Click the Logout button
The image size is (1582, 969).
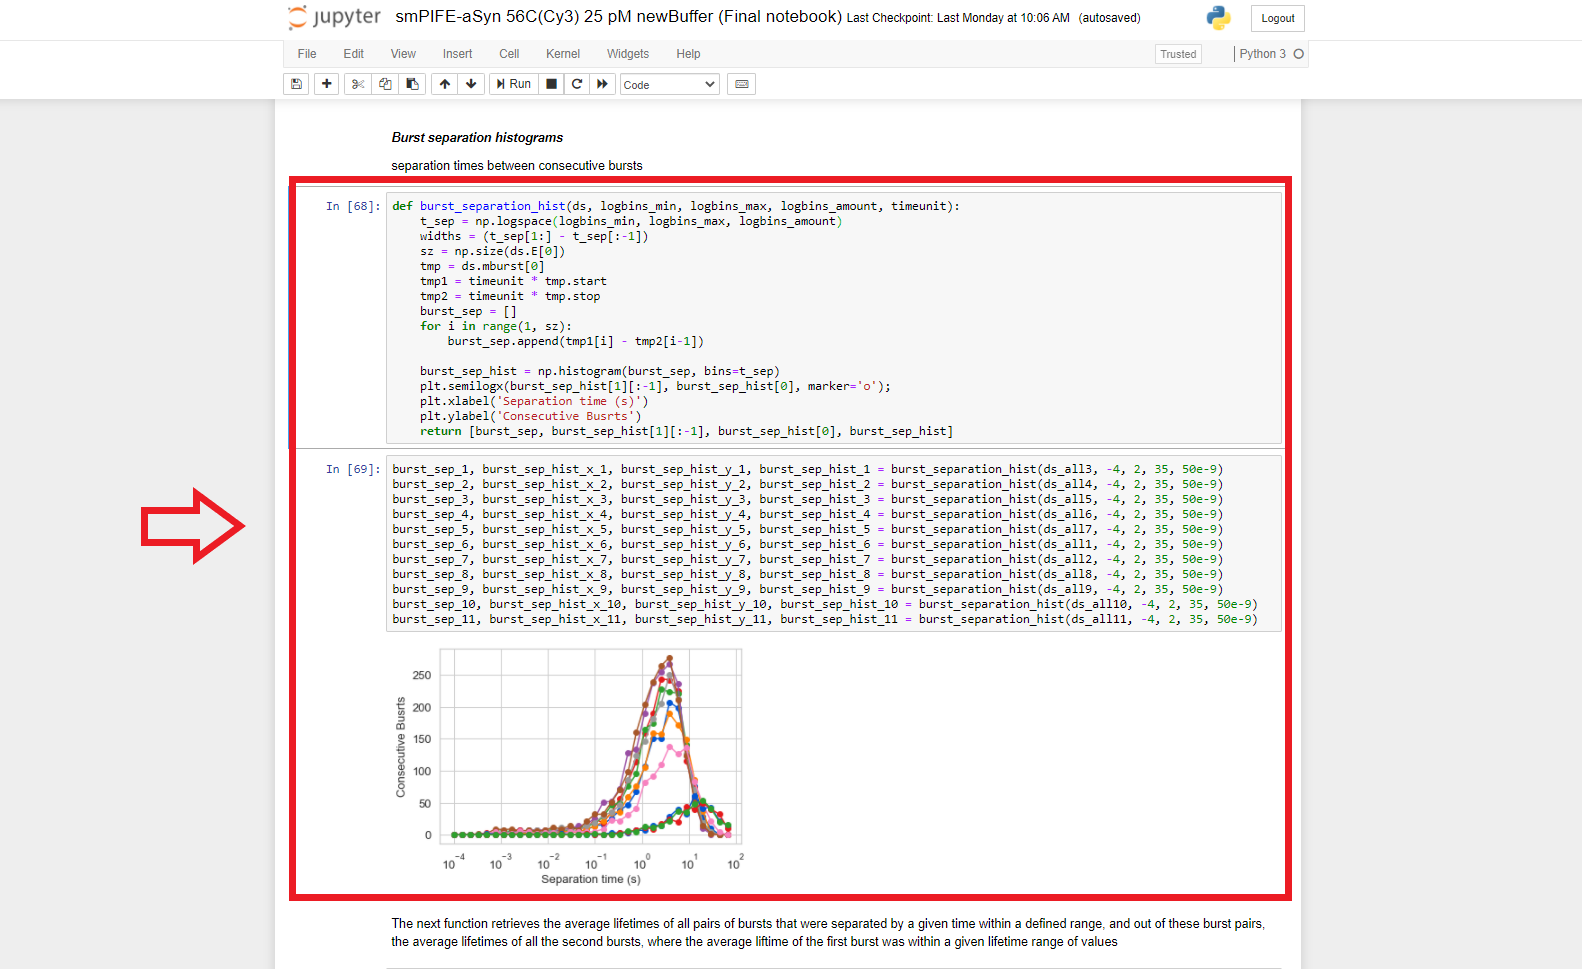click(1277, 18)
